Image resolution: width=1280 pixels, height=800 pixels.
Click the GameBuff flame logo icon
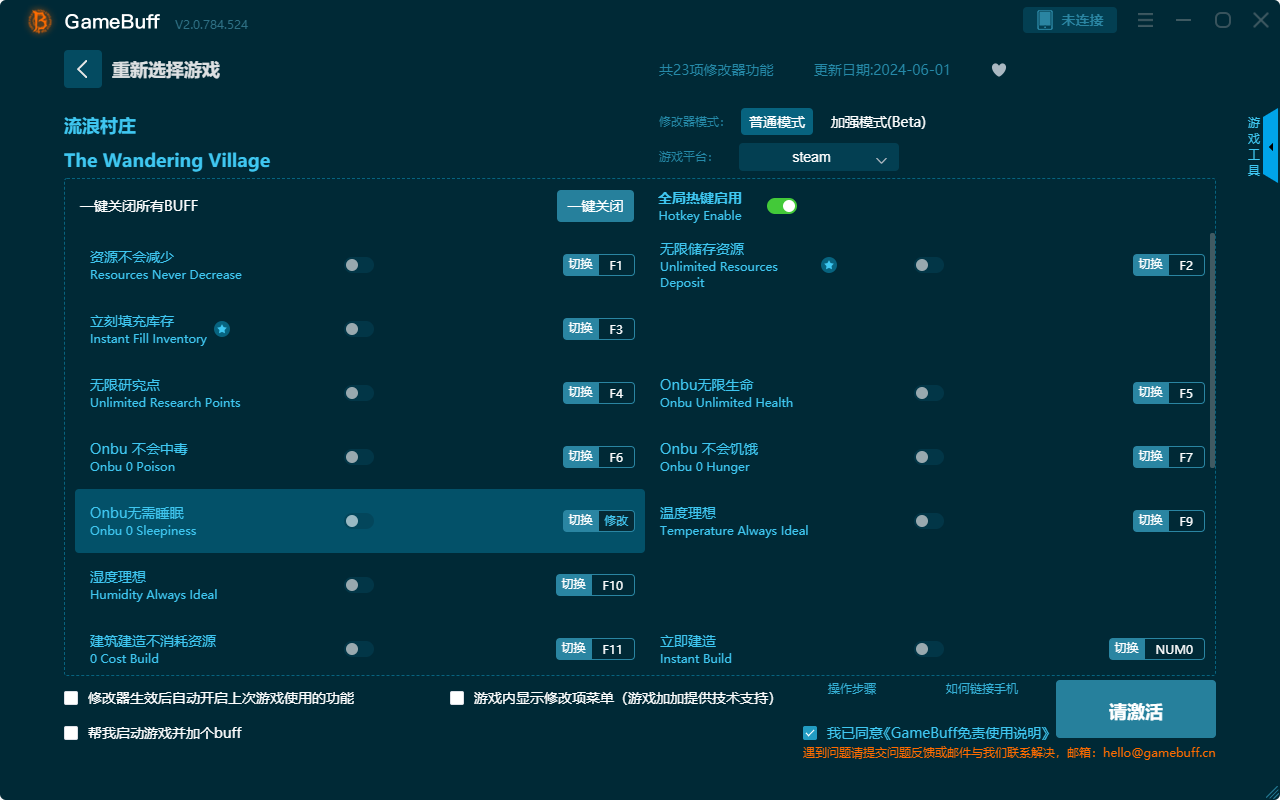coord(40,21)
